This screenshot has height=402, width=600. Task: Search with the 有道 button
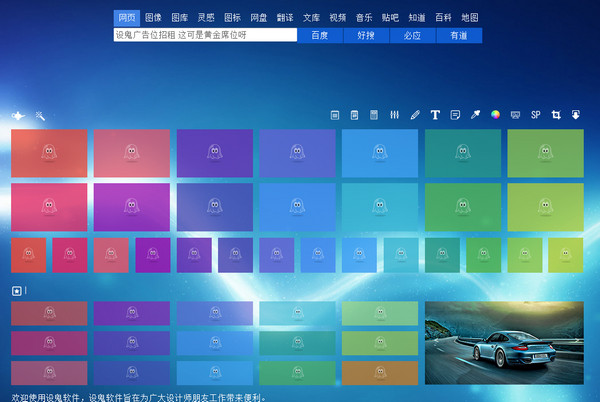[x=459, y=35]
